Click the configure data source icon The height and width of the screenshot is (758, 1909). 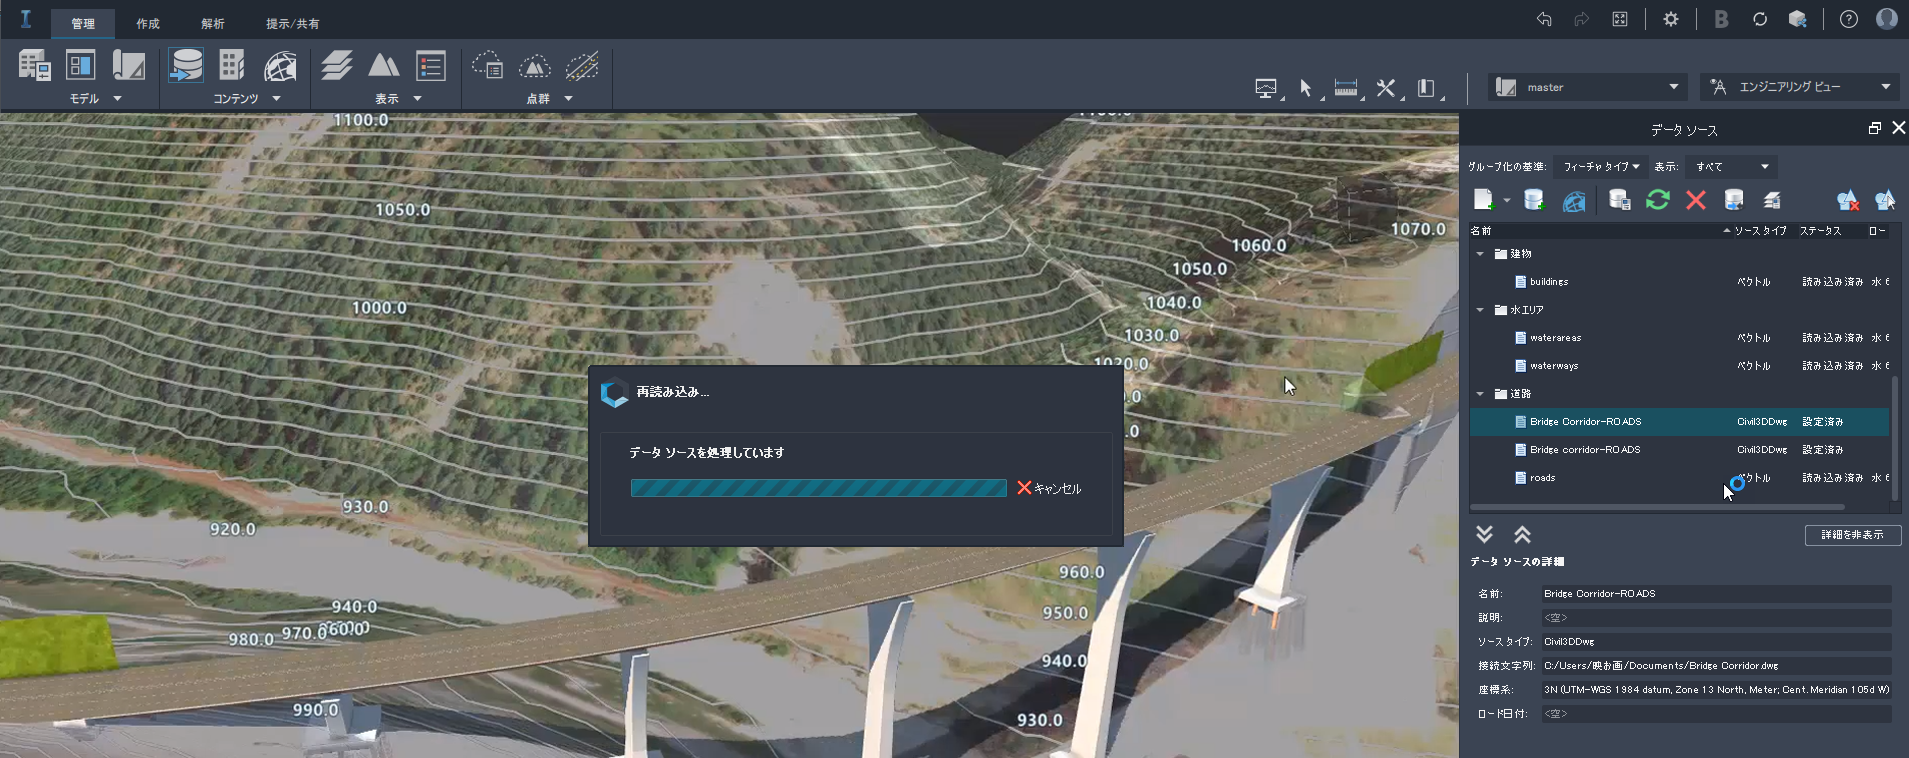tap(1620, 200)
